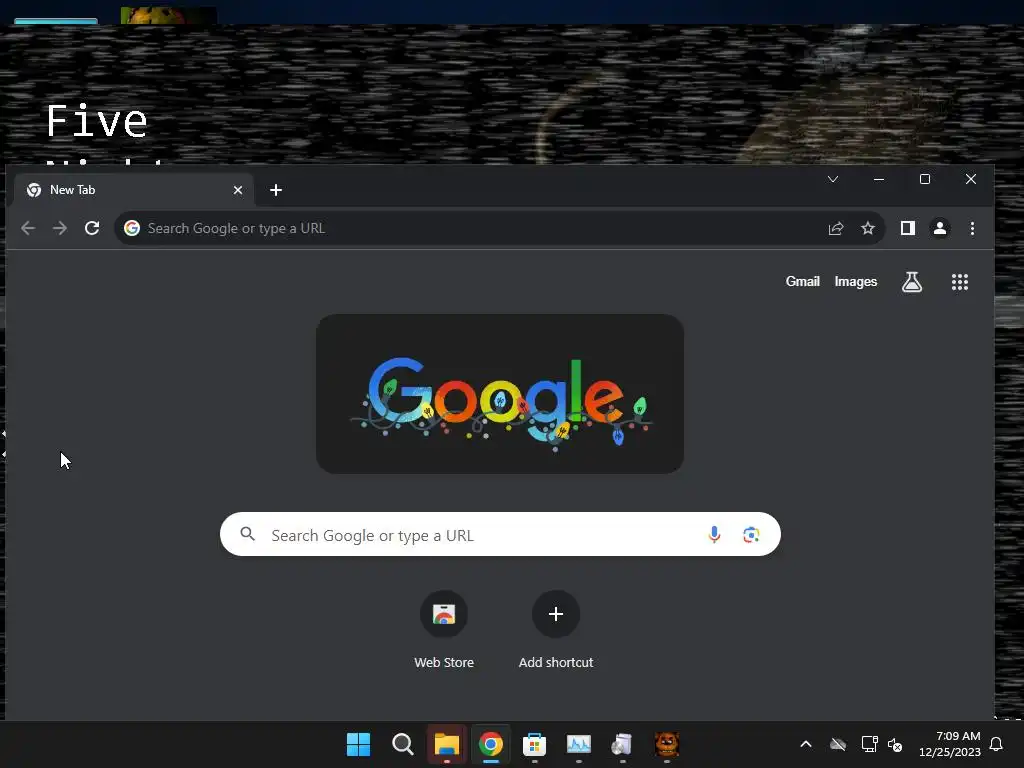
Task: Maximize the Chrome window
Action: pos(925,179)
